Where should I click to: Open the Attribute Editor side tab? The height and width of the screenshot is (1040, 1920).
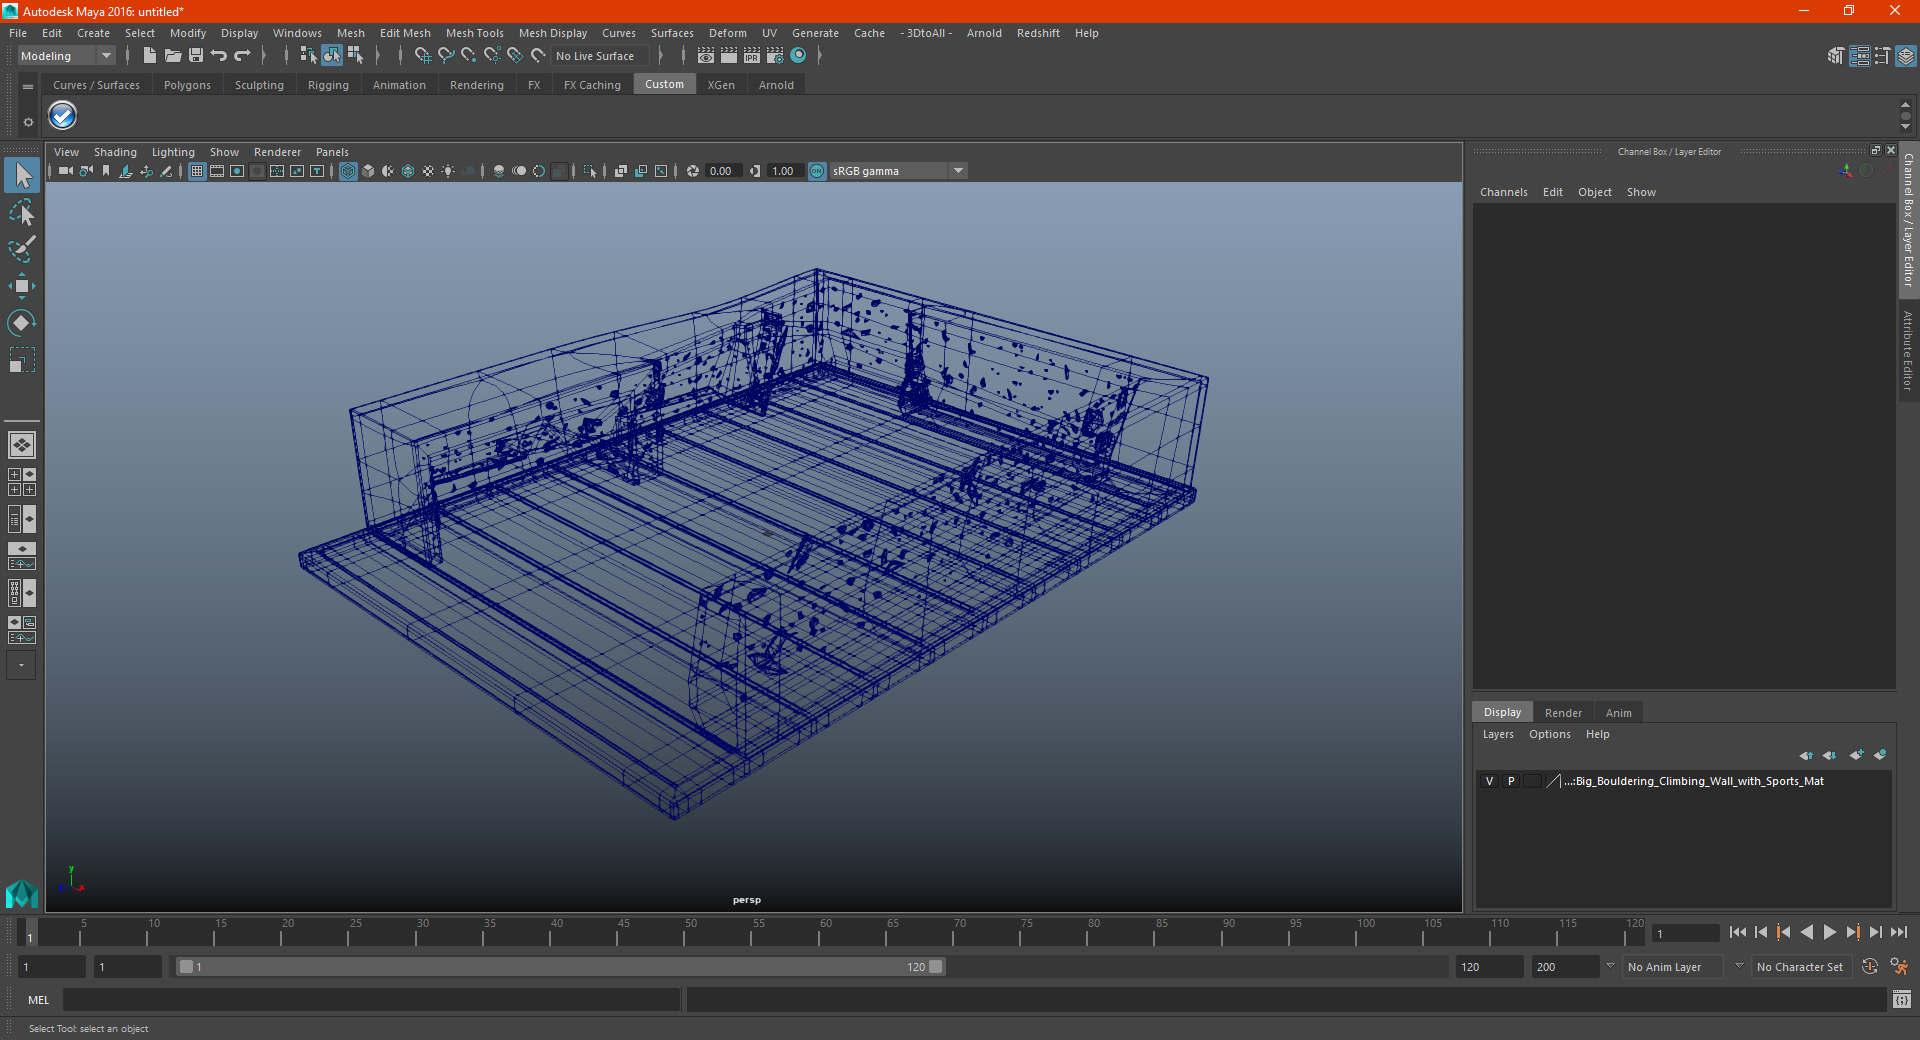pos(1908,350)
